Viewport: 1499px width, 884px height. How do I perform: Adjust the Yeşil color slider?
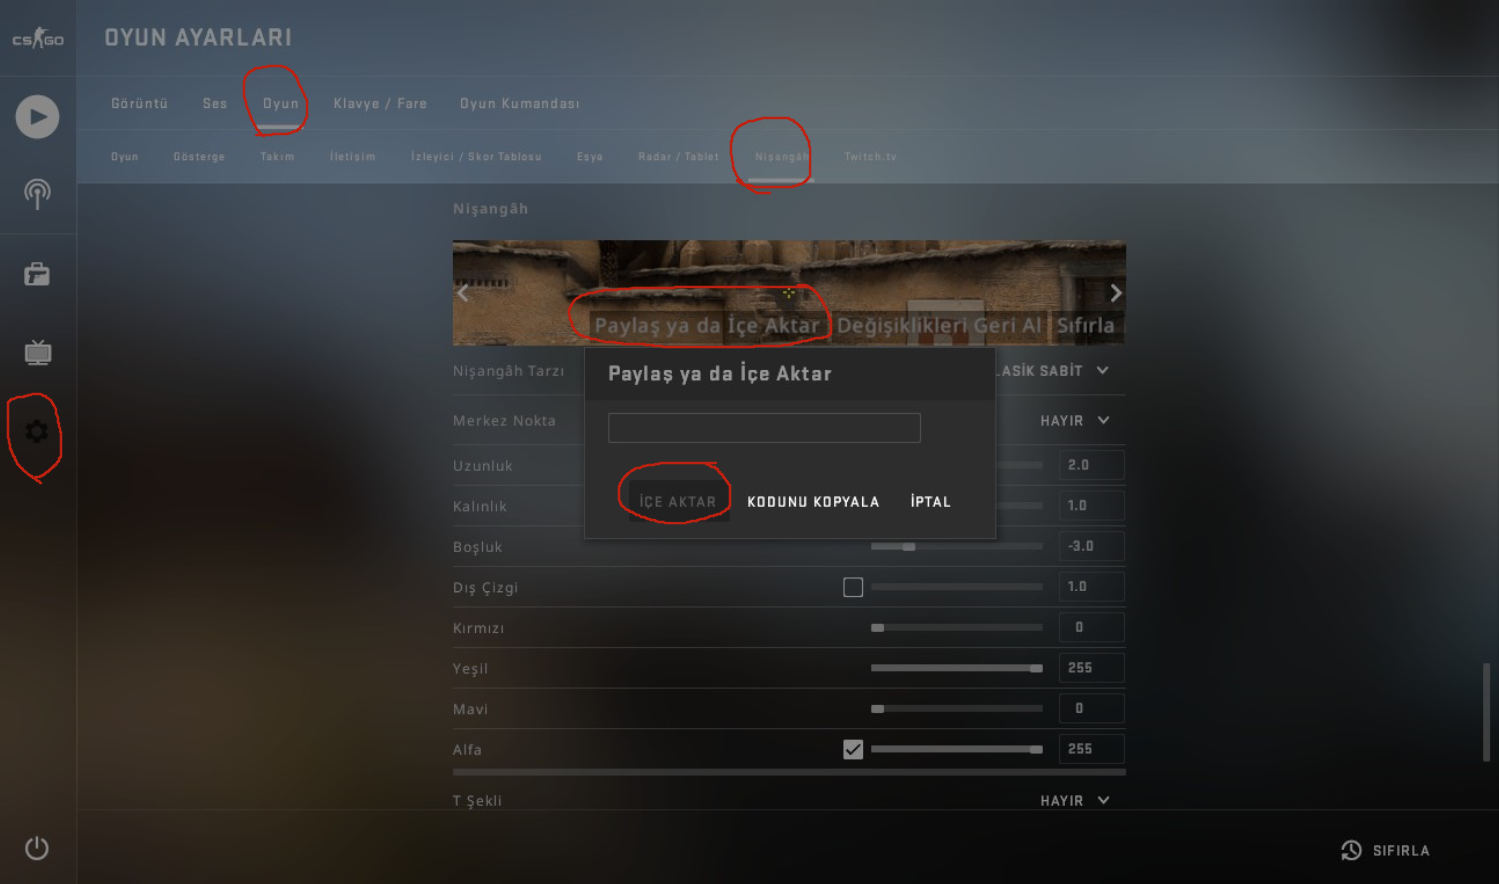pyautogui.click(x=957, y=668)
